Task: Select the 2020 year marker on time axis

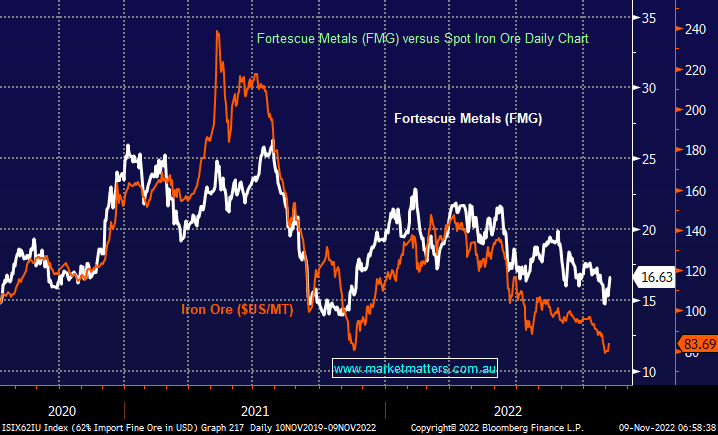Action: [x=61, y=410]
